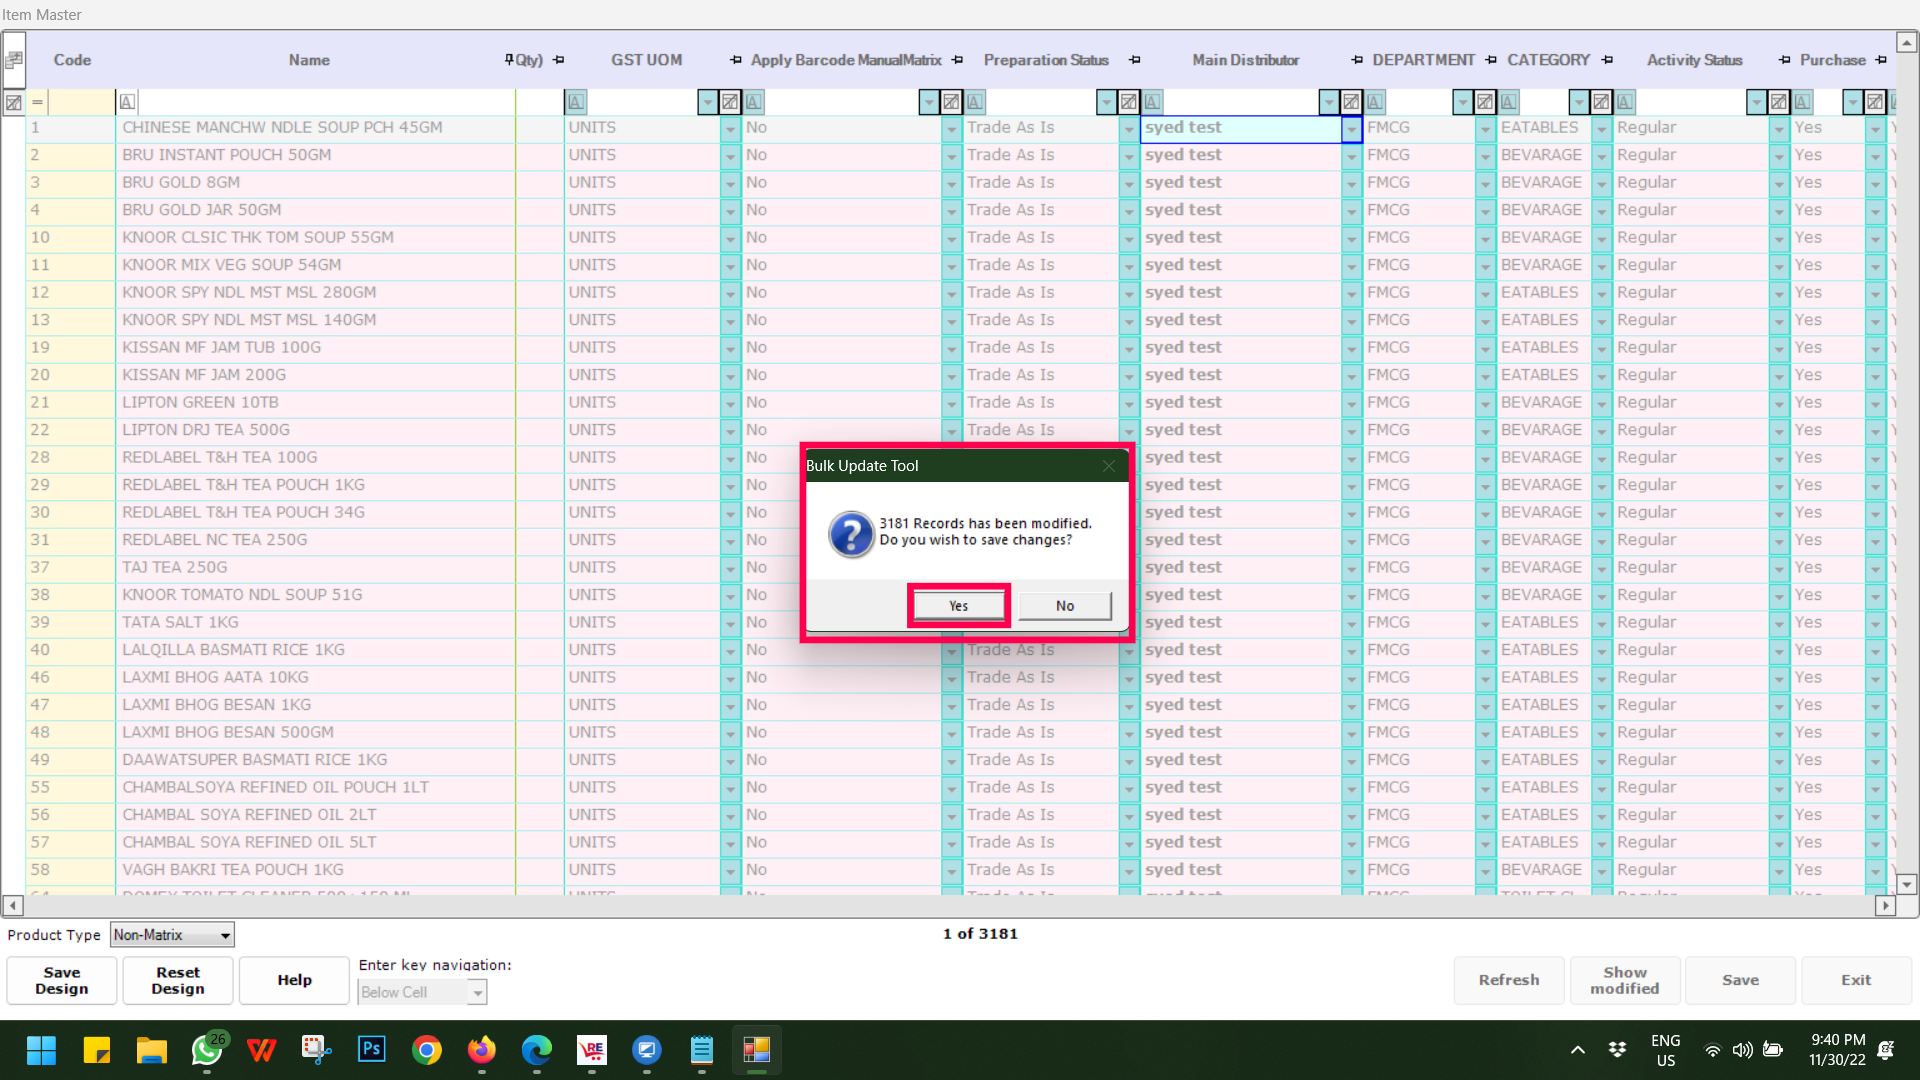Expand the Product Type Non-Matrix dropdown
The image size is (1920, 1080).
pyautogui.click(x=225, y=936)
